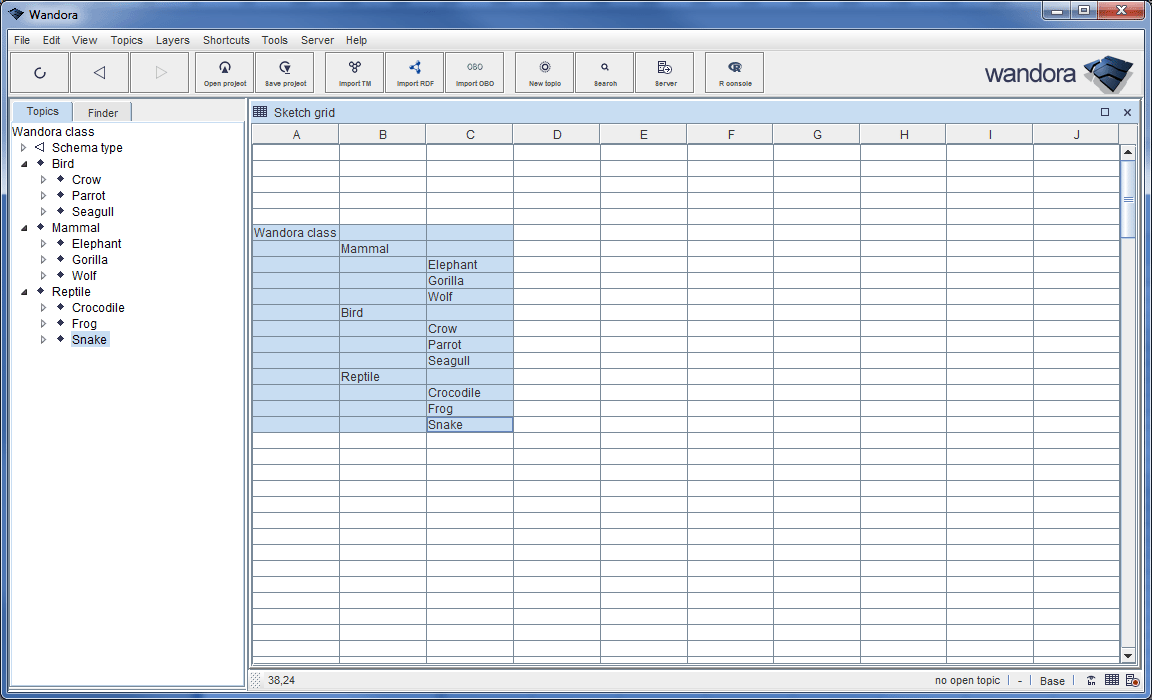This screenshot has width=1152, height=700.
Task: Collapse the Bird tree node
Action: coord(24,164)
